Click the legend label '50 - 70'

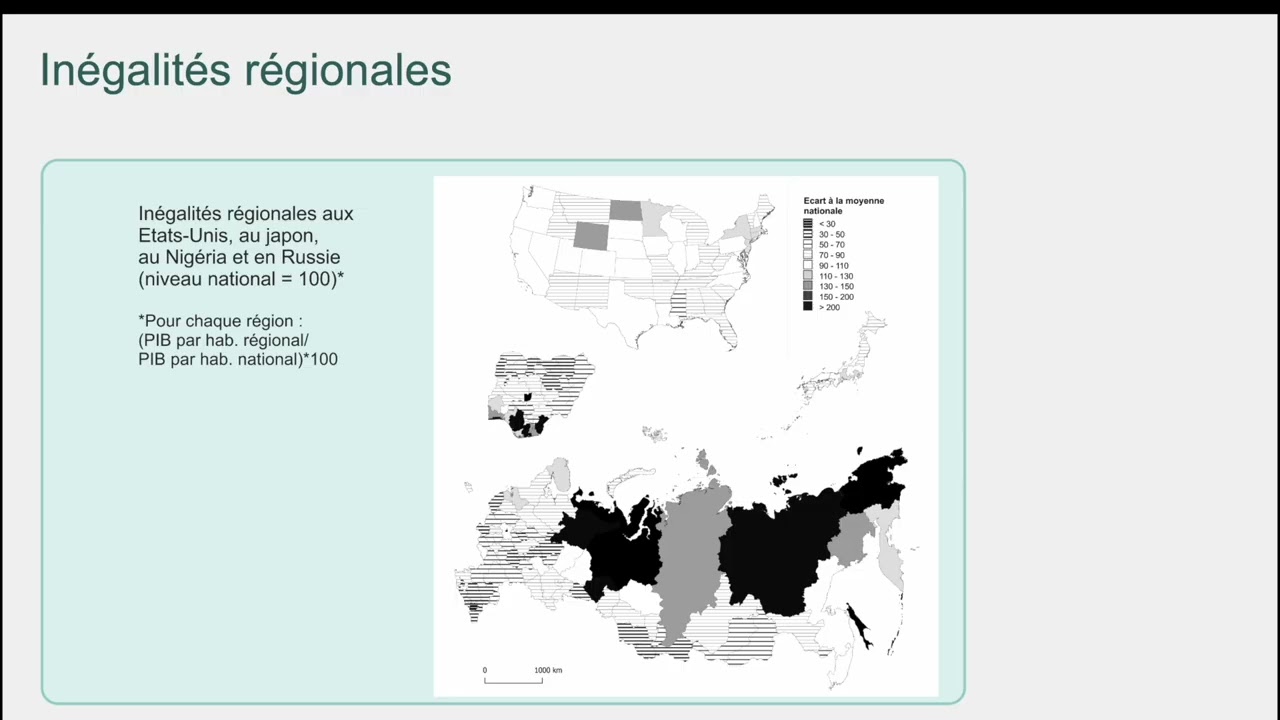(832, 245)
